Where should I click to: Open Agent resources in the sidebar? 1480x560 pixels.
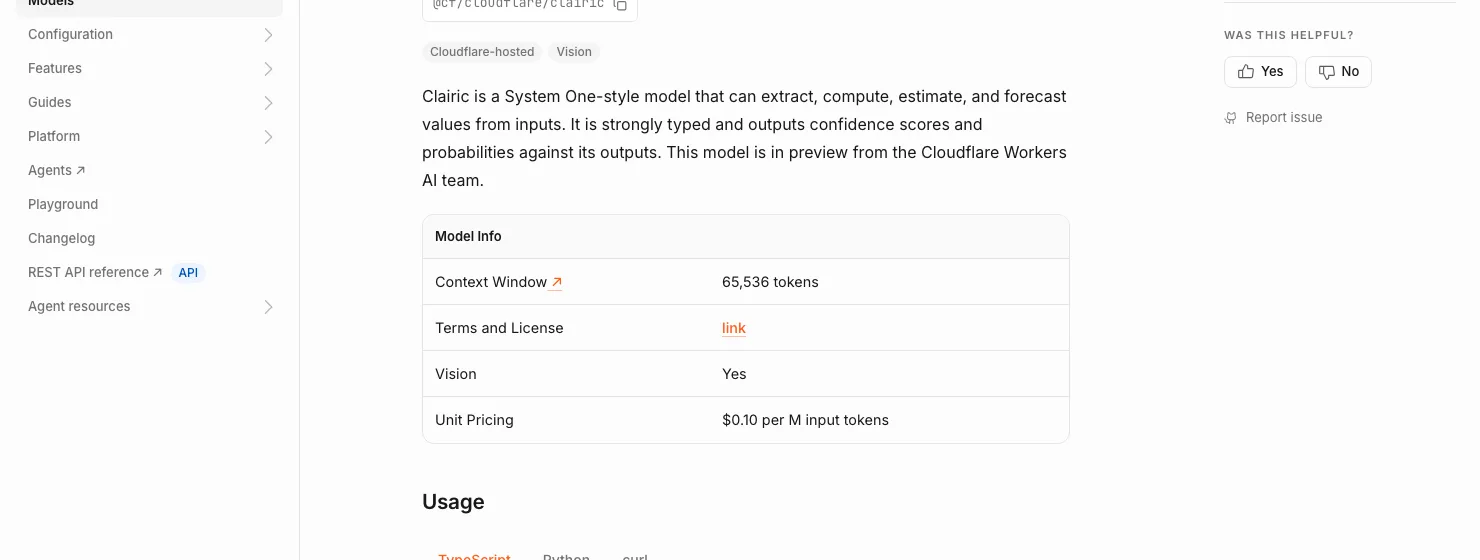[x=79, y=307]
